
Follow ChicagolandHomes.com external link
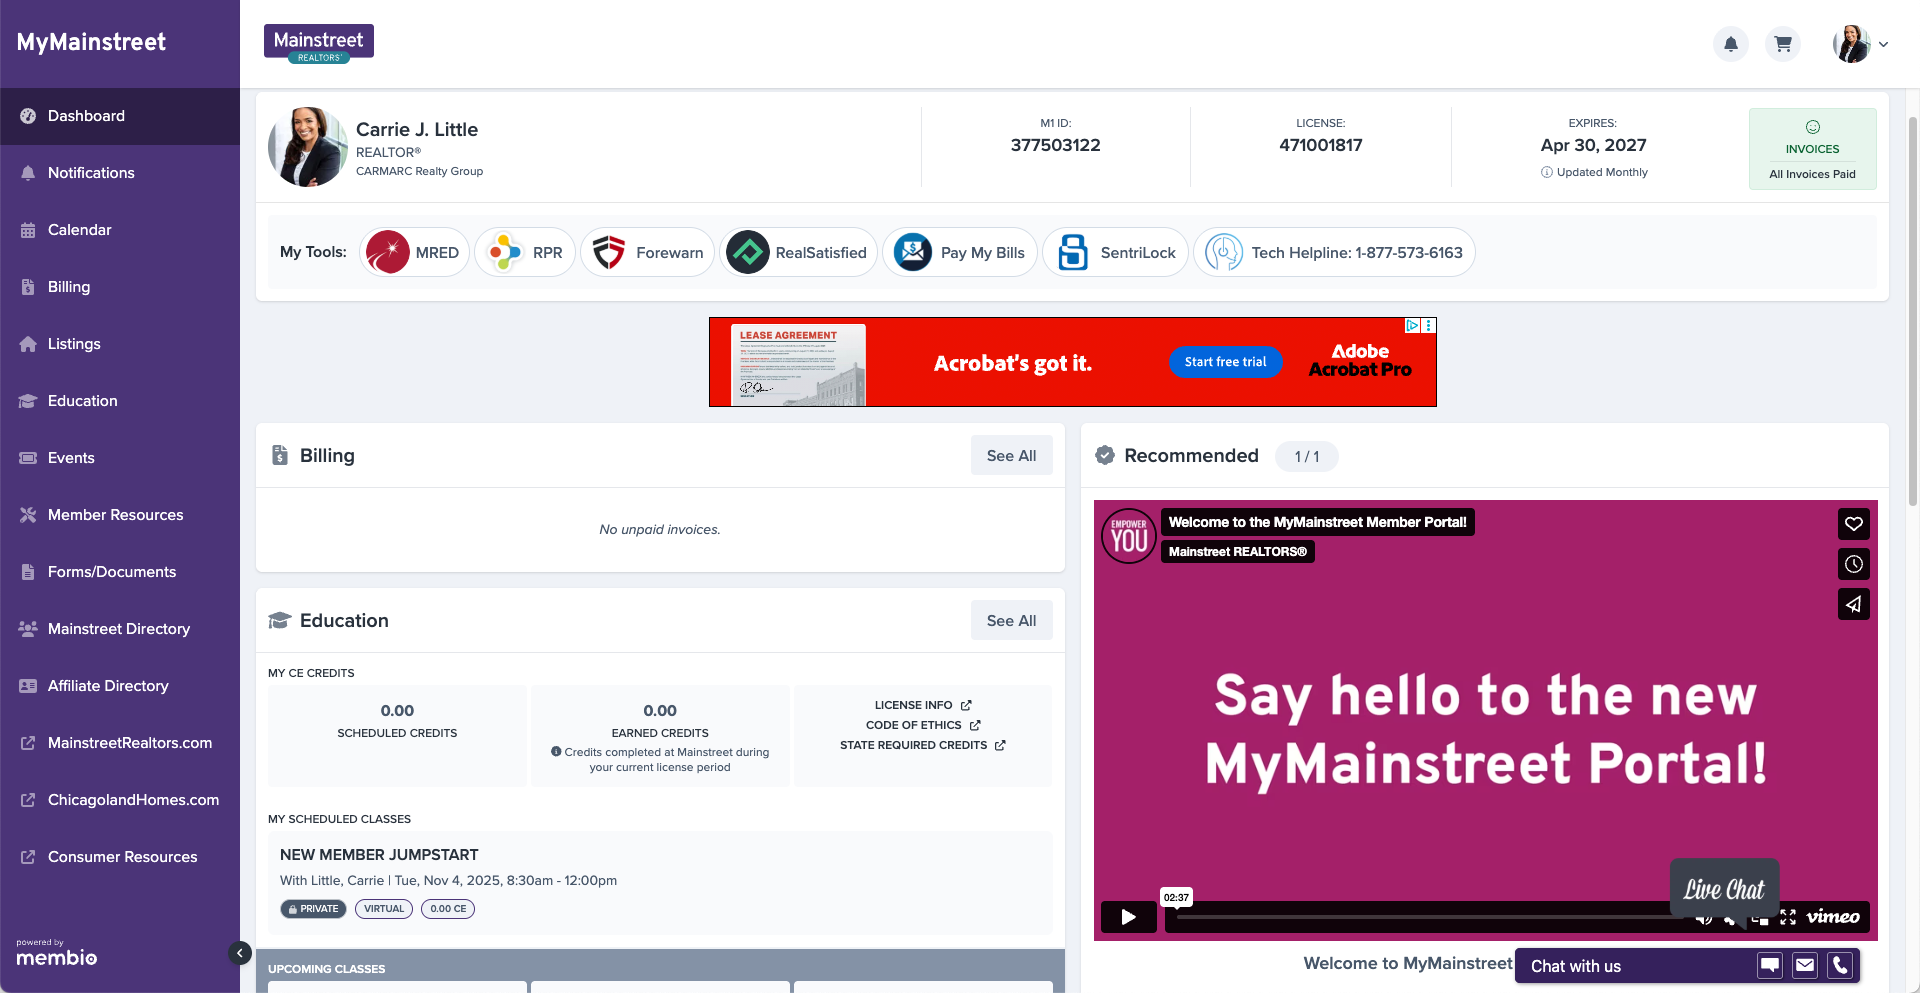click(120, 800)
